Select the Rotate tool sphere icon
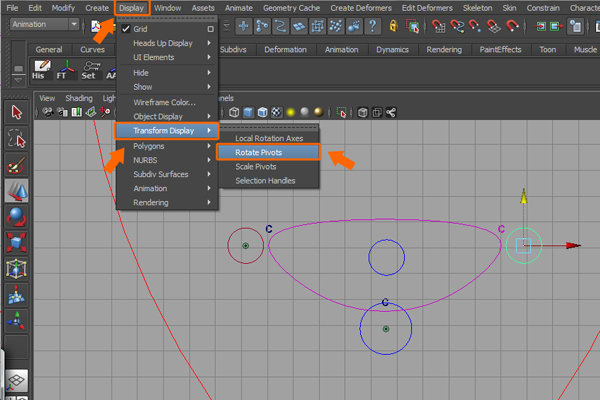The height and width of the screenshot is (400, 600). click(16, 217)
